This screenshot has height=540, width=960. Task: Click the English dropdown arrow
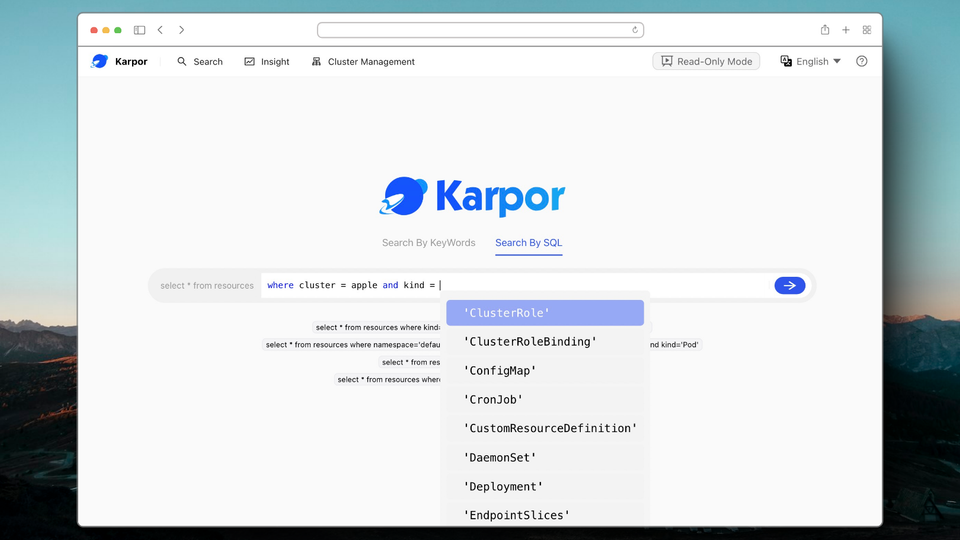tap(837, 61)
